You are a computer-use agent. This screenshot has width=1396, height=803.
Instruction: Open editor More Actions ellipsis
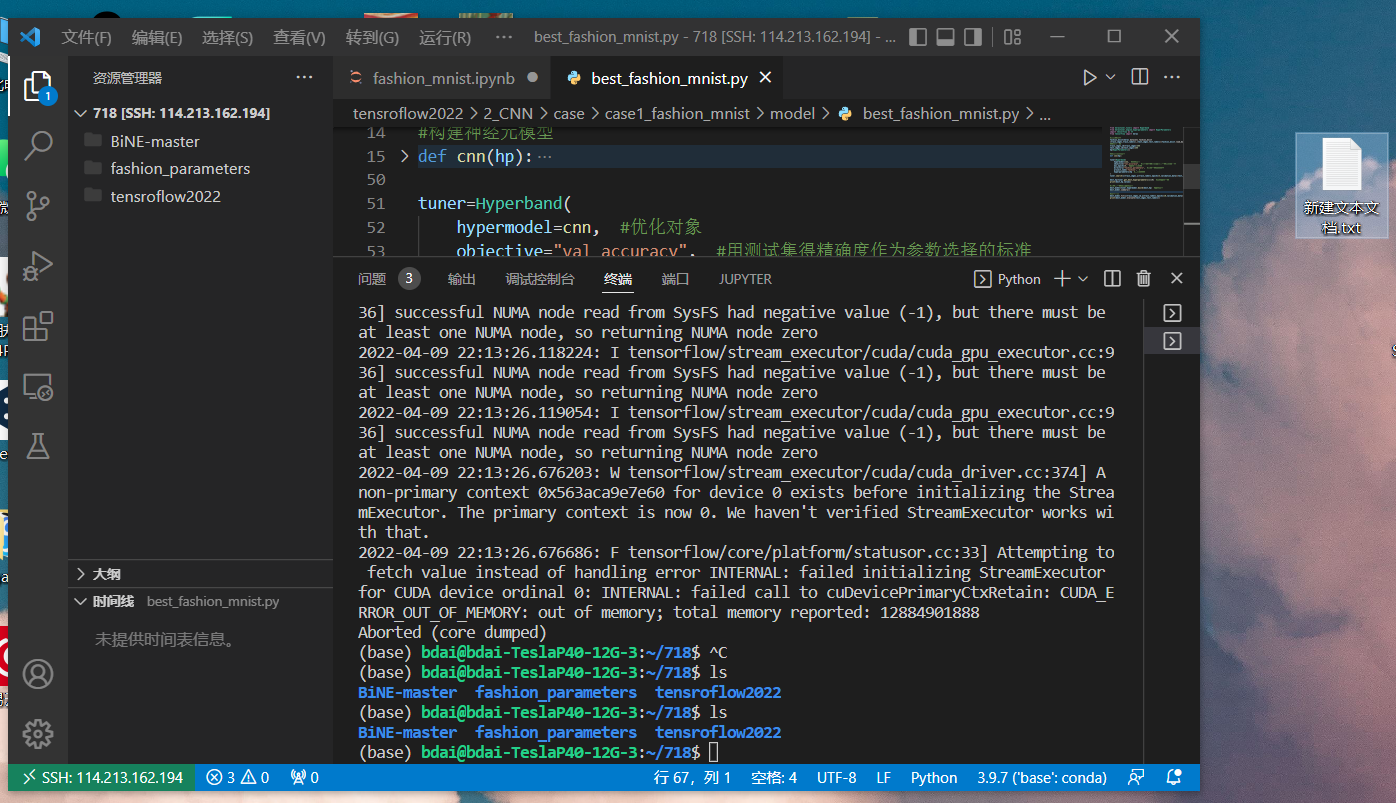pyautogui.click(x=1171, y=77)
